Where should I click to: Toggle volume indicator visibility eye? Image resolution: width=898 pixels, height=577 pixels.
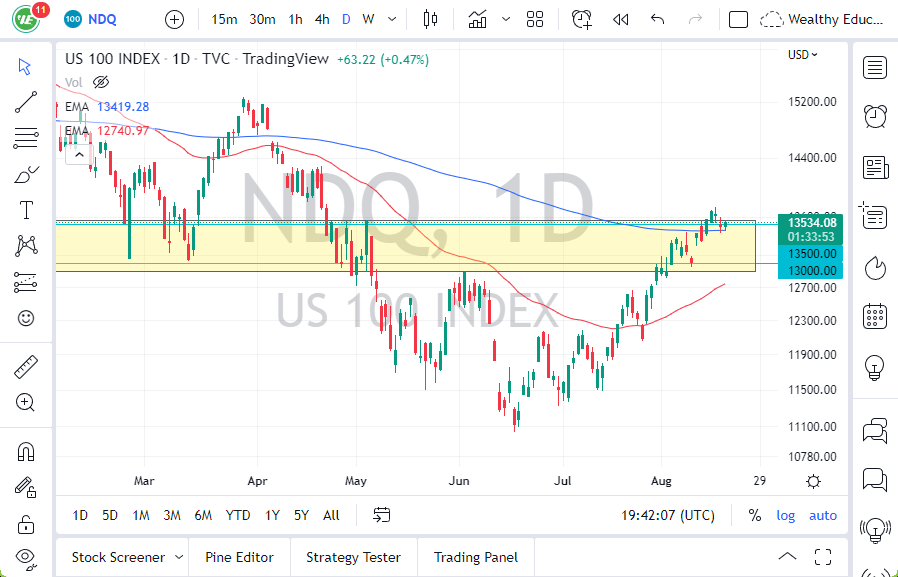tap(100, 82)
